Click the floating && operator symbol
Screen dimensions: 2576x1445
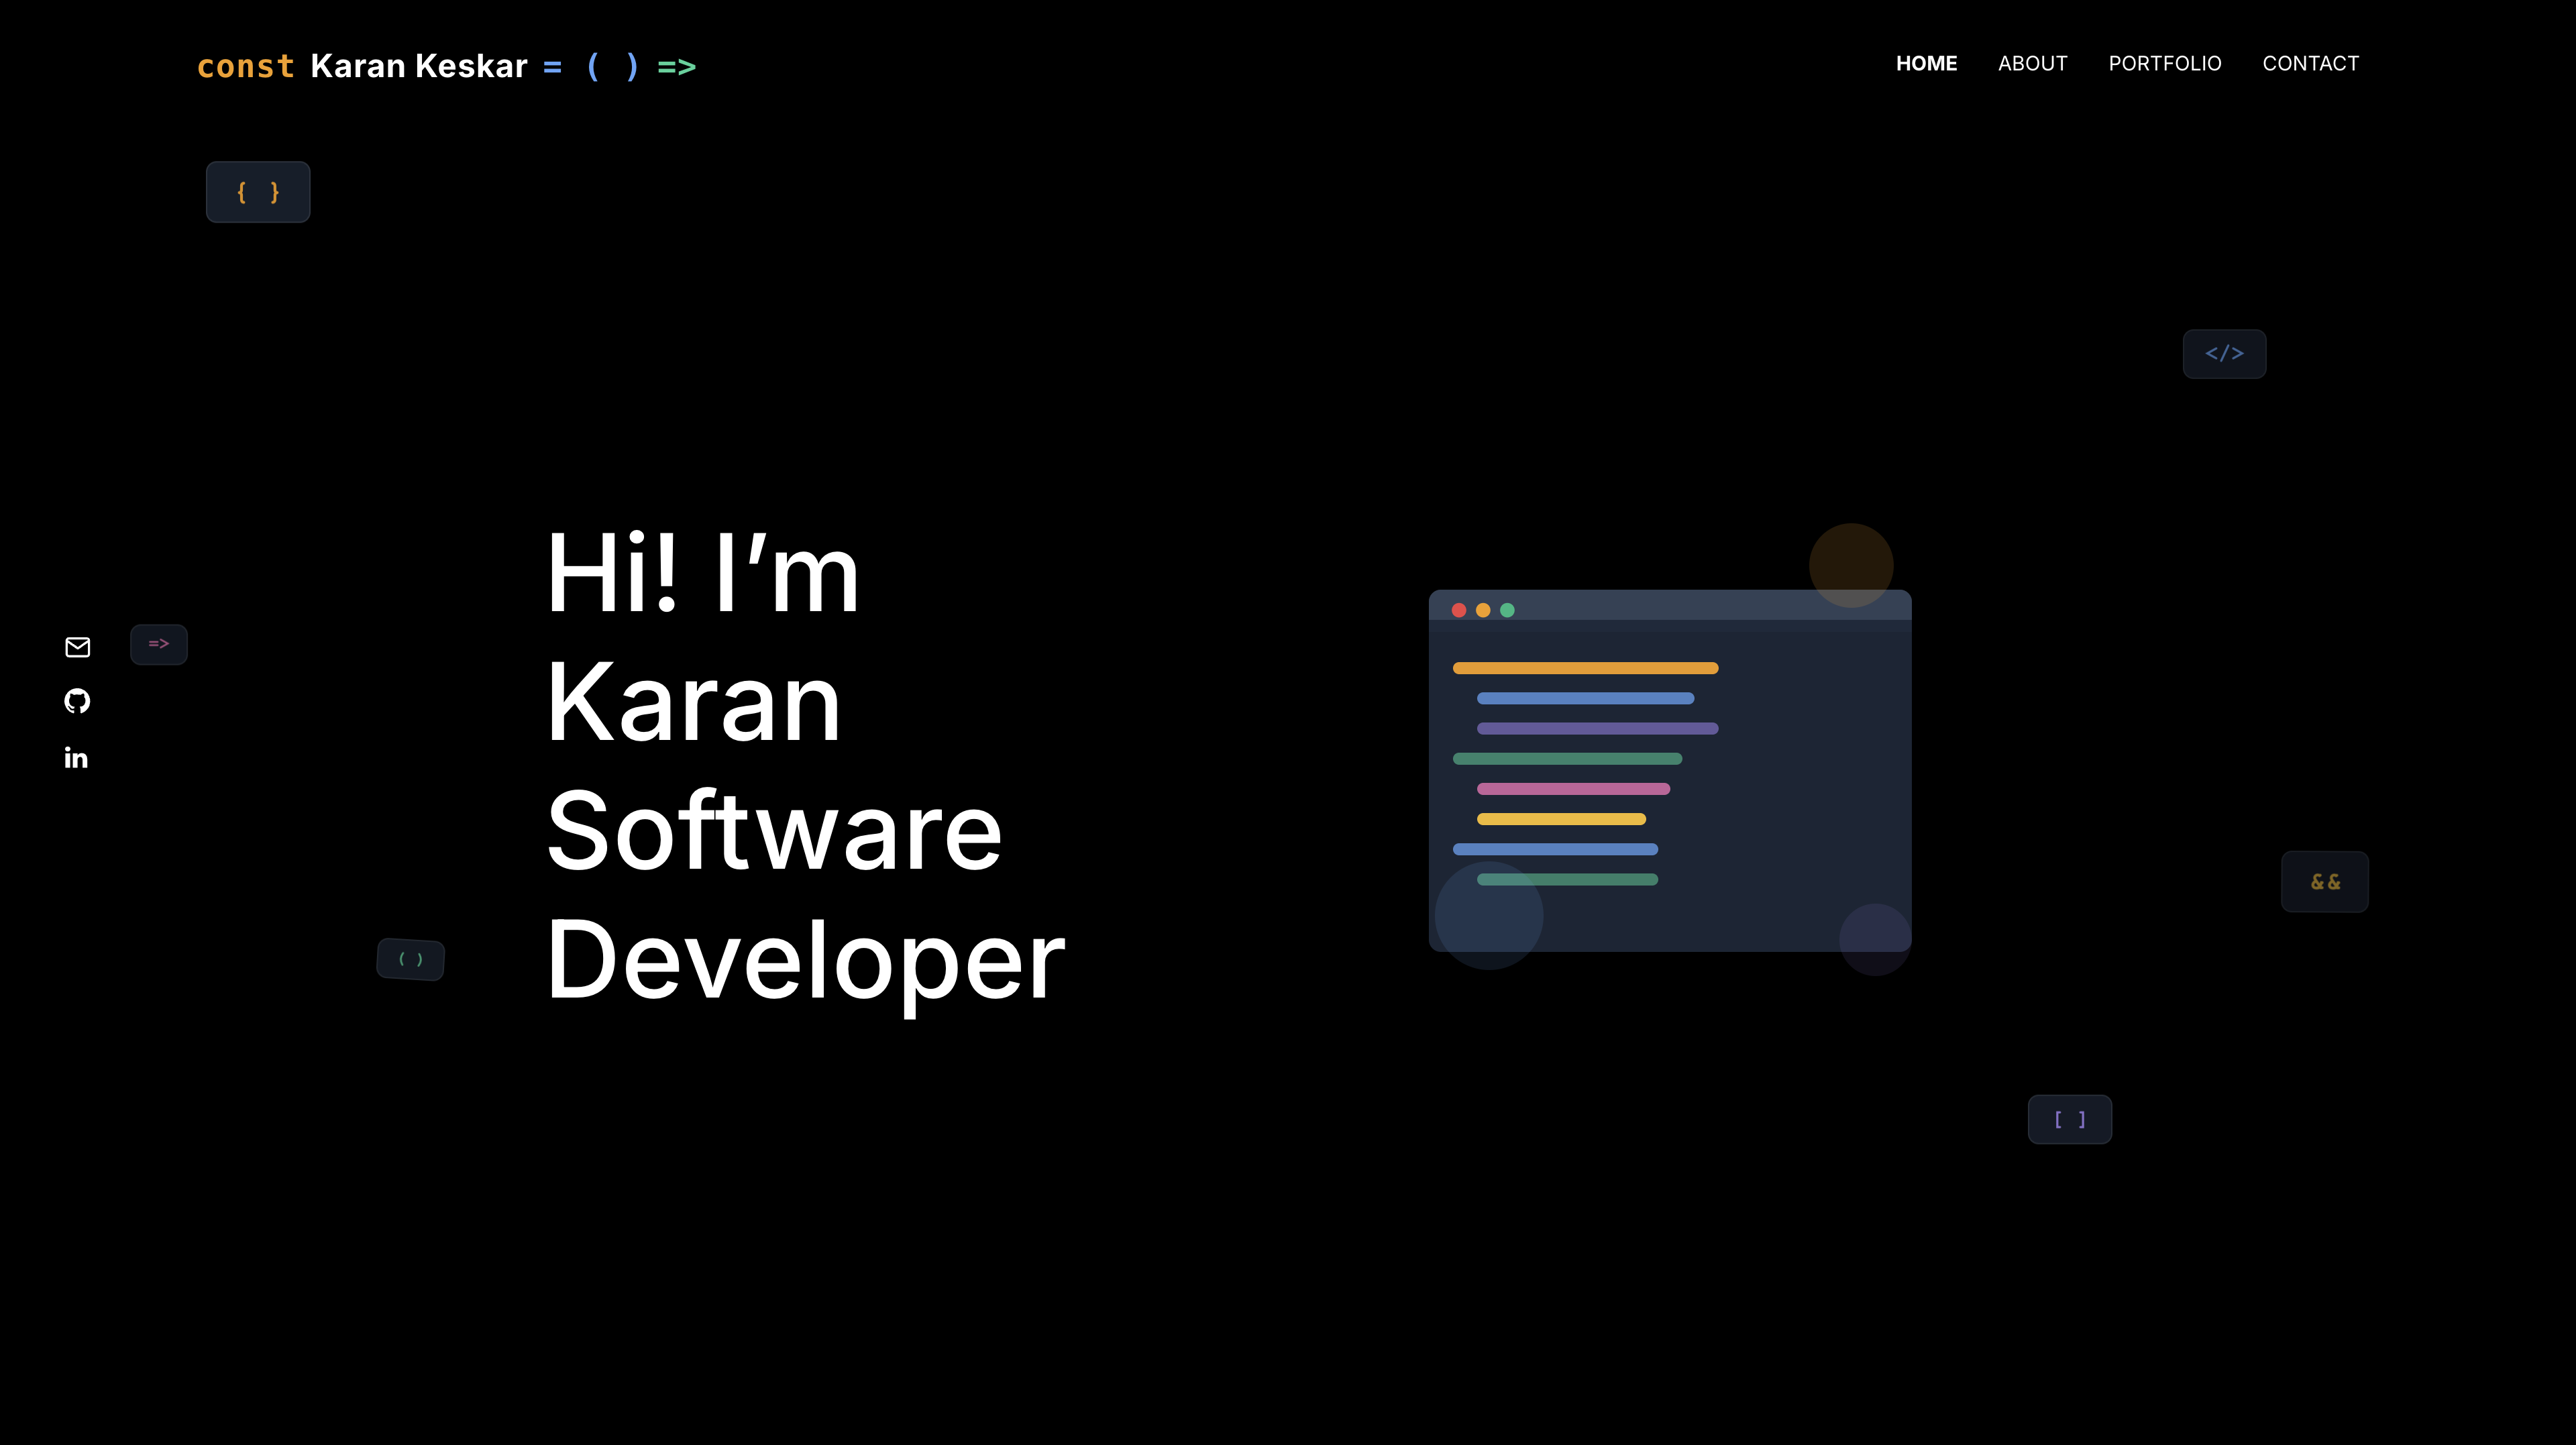2324,881
